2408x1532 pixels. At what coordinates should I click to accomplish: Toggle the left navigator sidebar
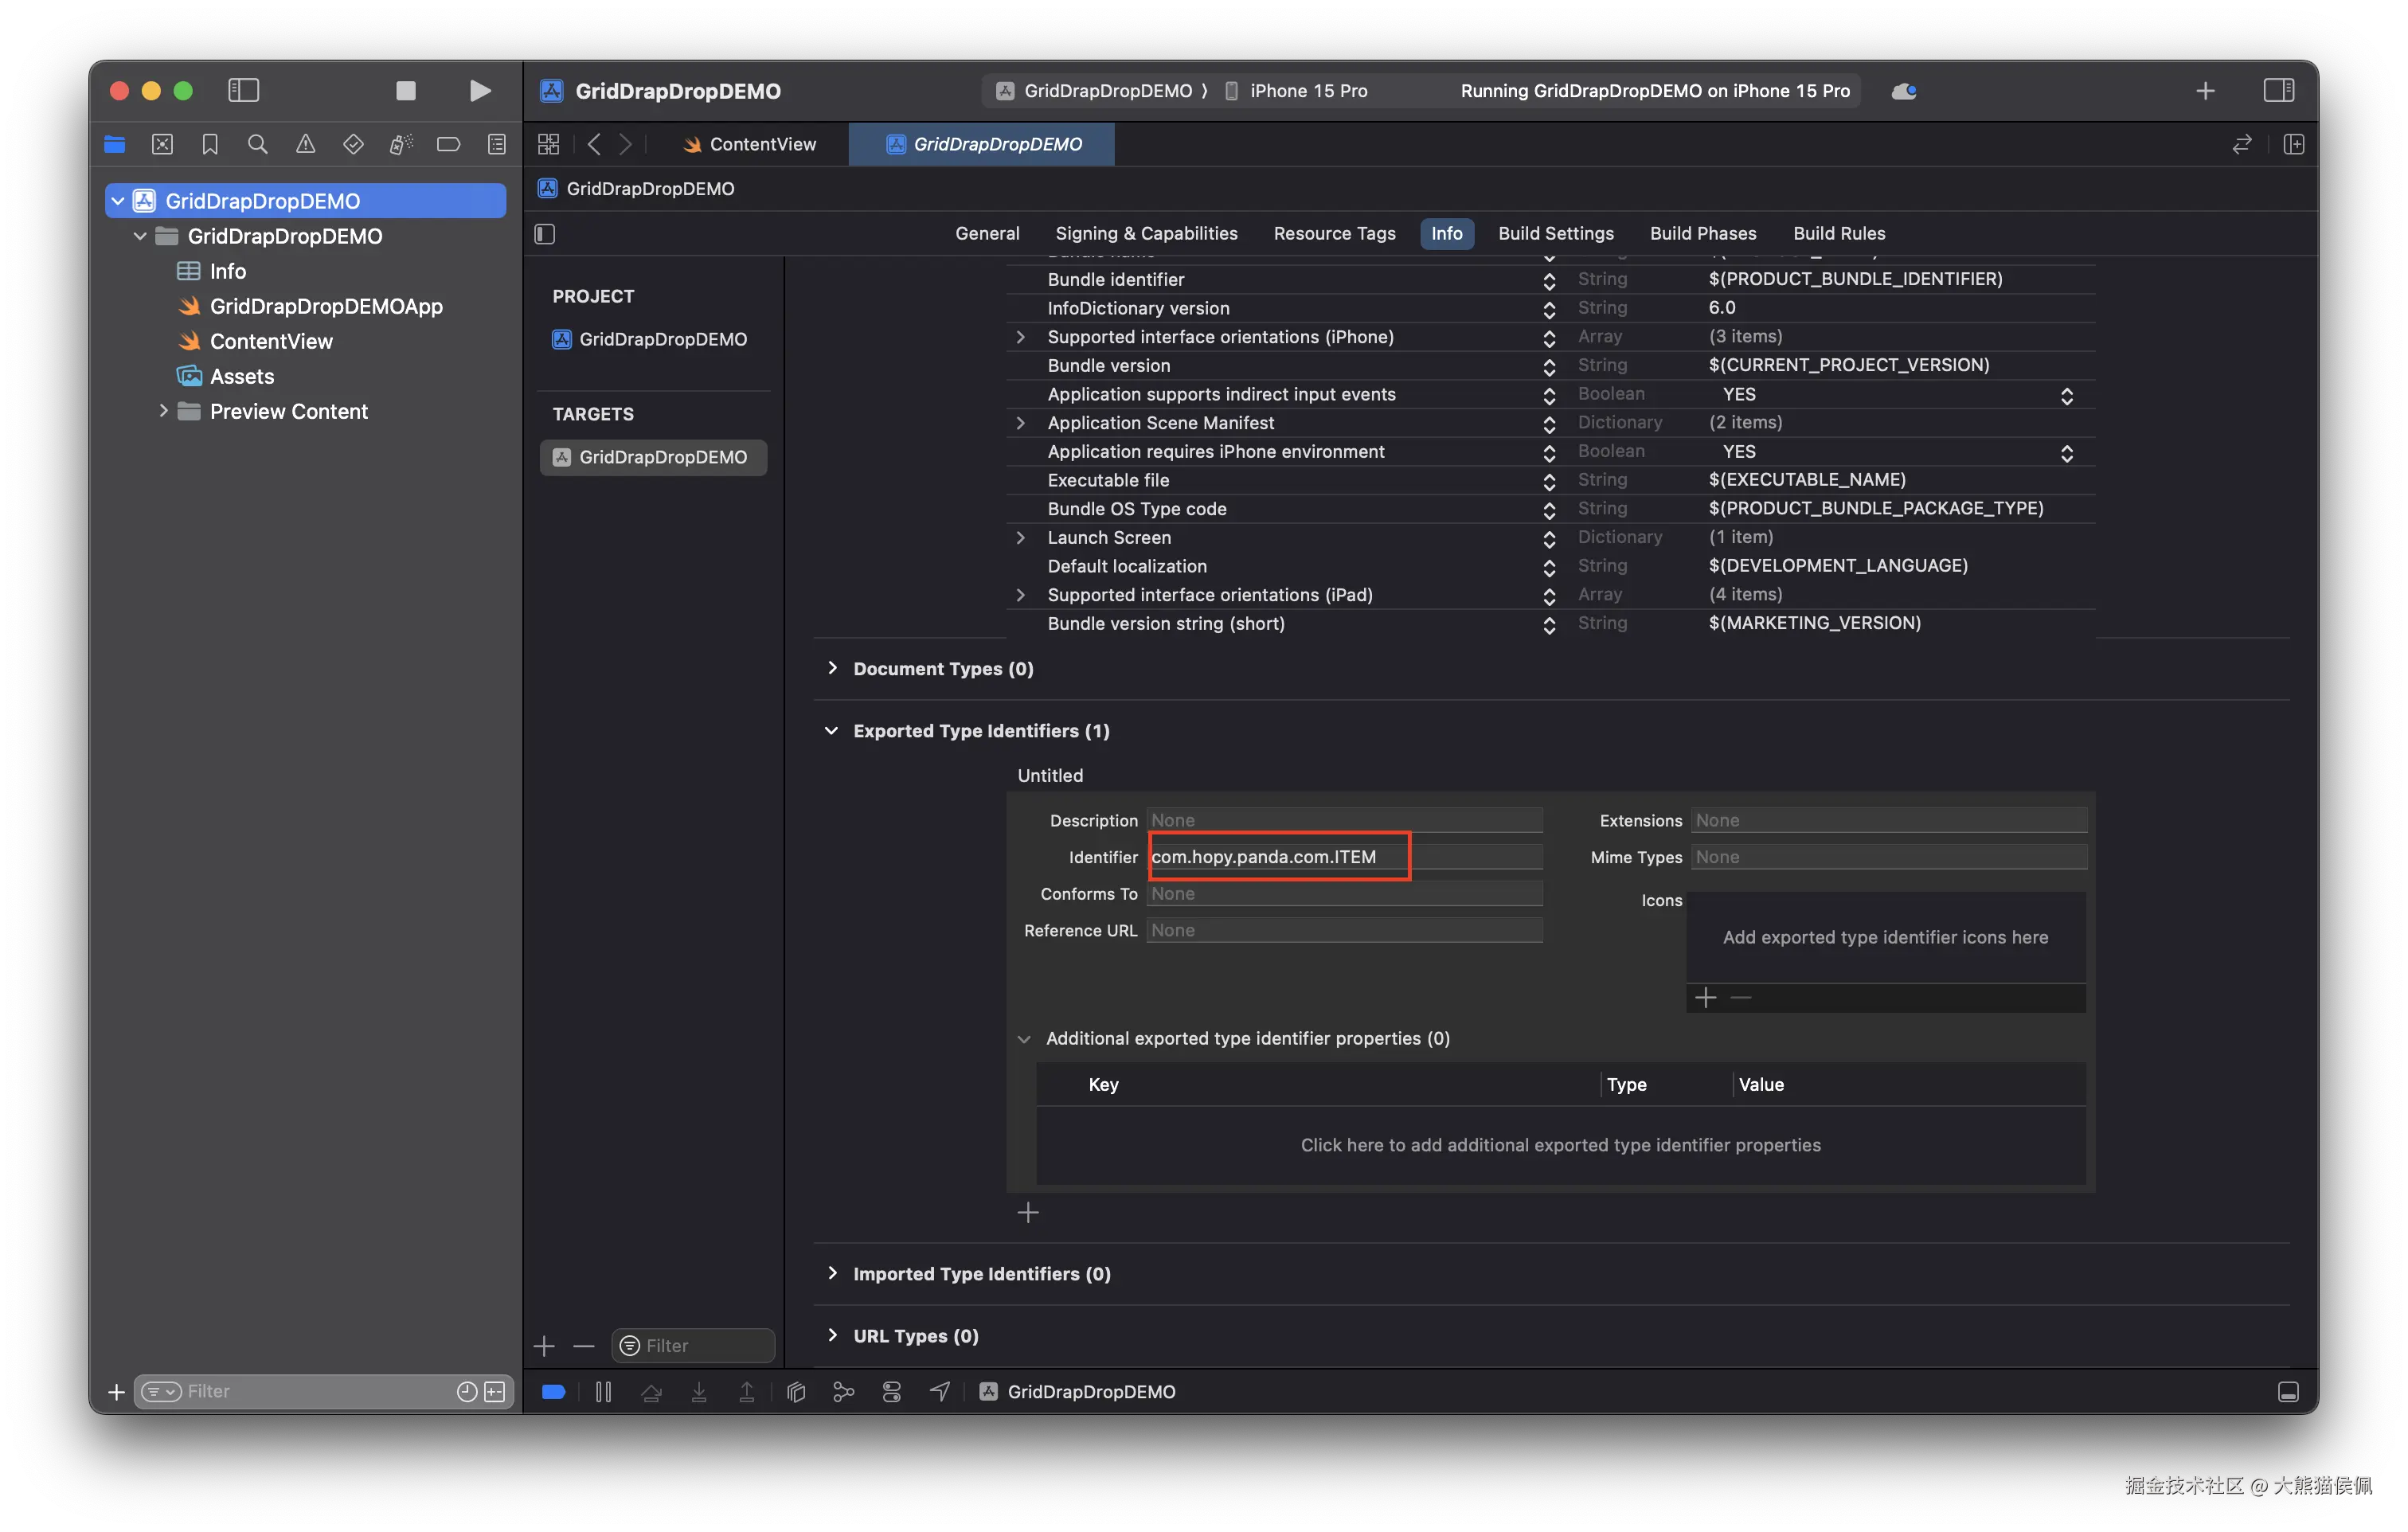pyautogui.click(x=243, y=91)
